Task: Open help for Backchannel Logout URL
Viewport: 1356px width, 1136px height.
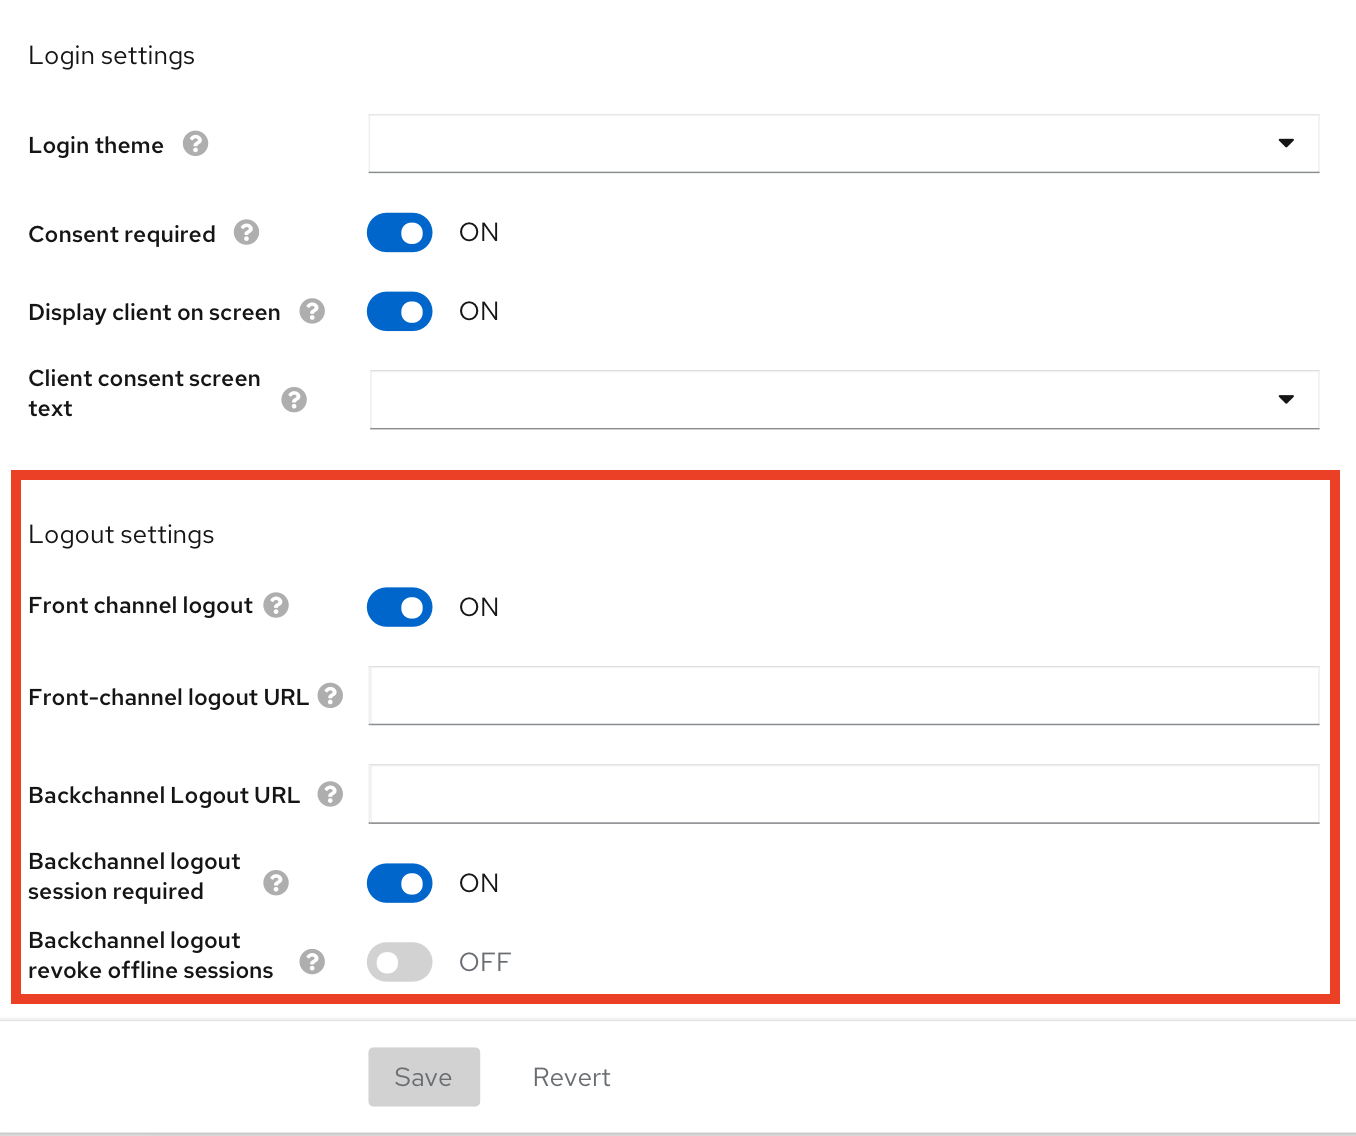Action: (330, 794)
